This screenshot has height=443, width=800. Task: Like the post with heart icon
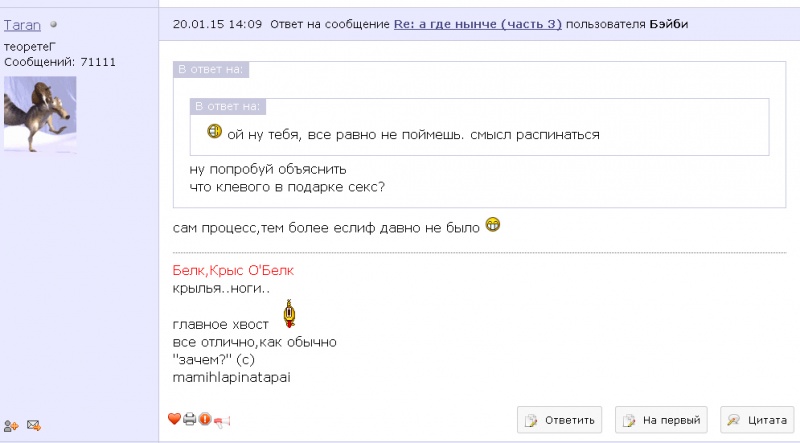point(174,419)
